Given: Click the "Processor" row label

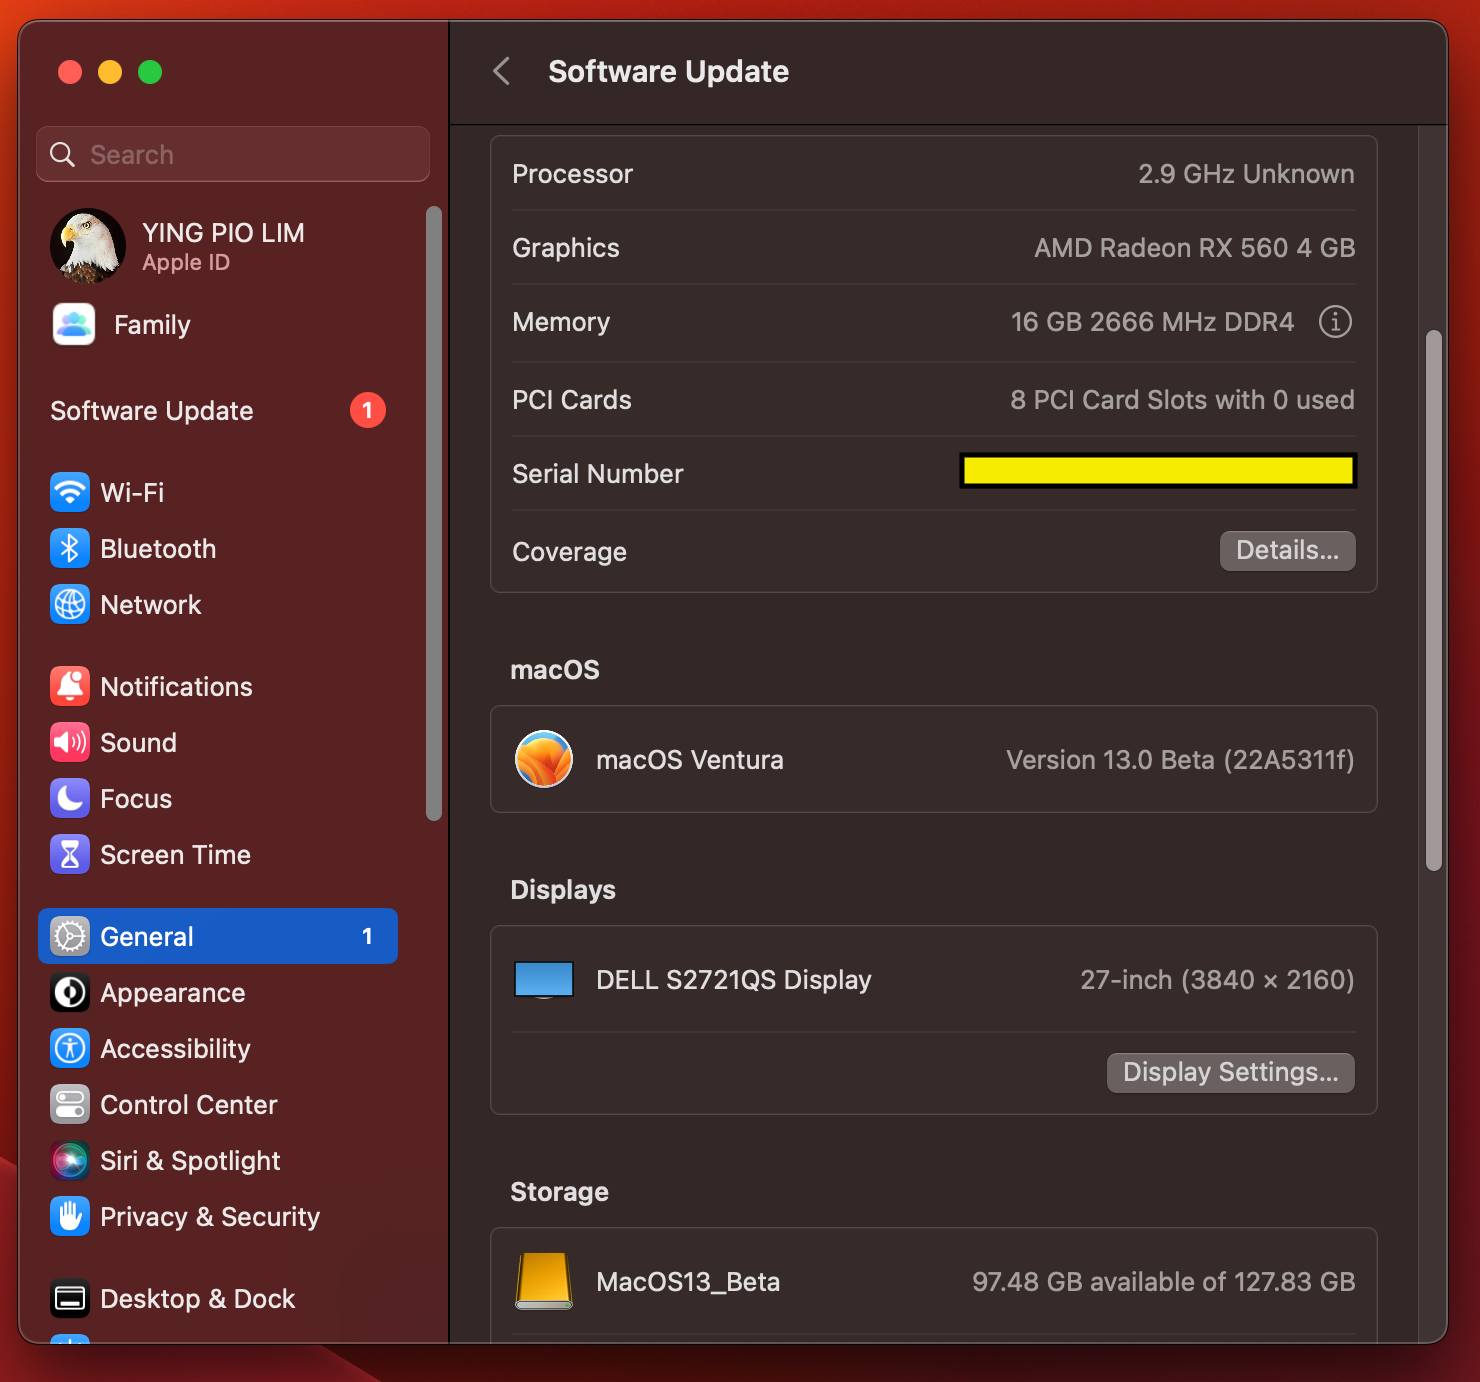Looking at the screenshot, I should click(572, 174).
